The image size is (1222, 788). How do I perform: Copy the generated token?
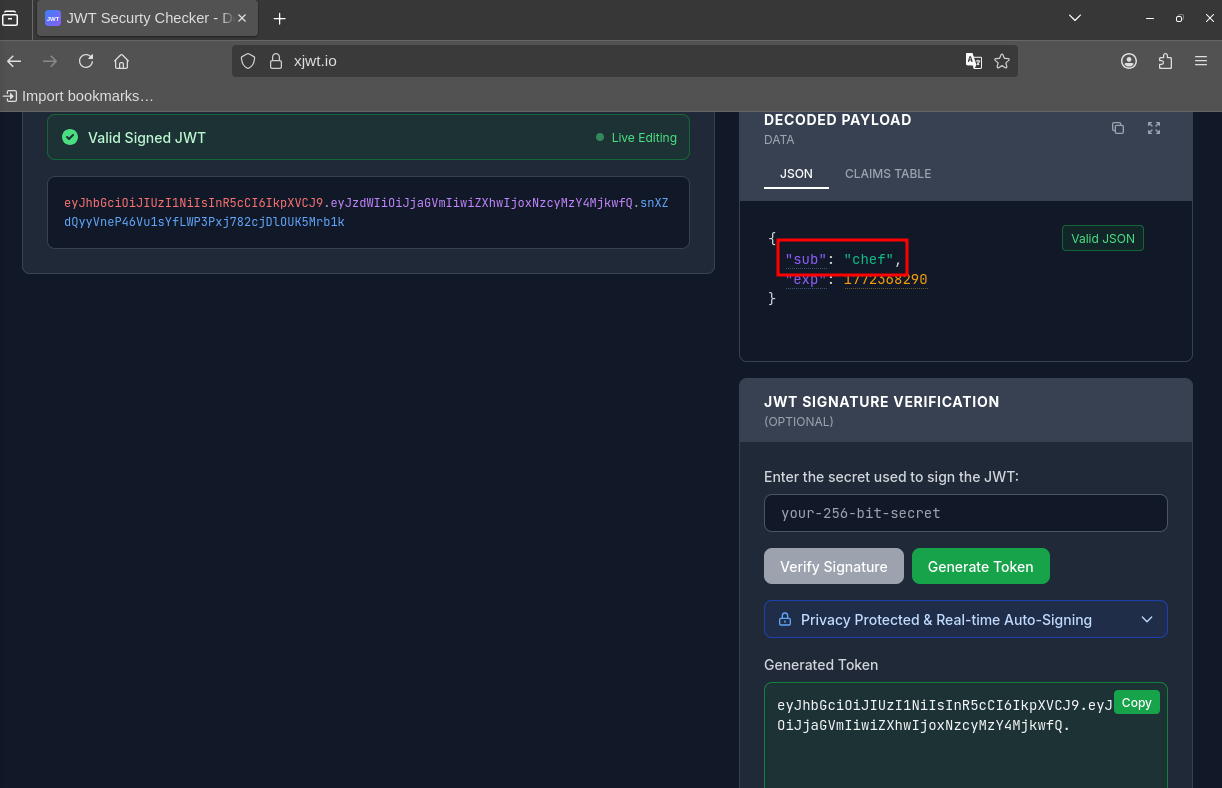[1136, 703]
